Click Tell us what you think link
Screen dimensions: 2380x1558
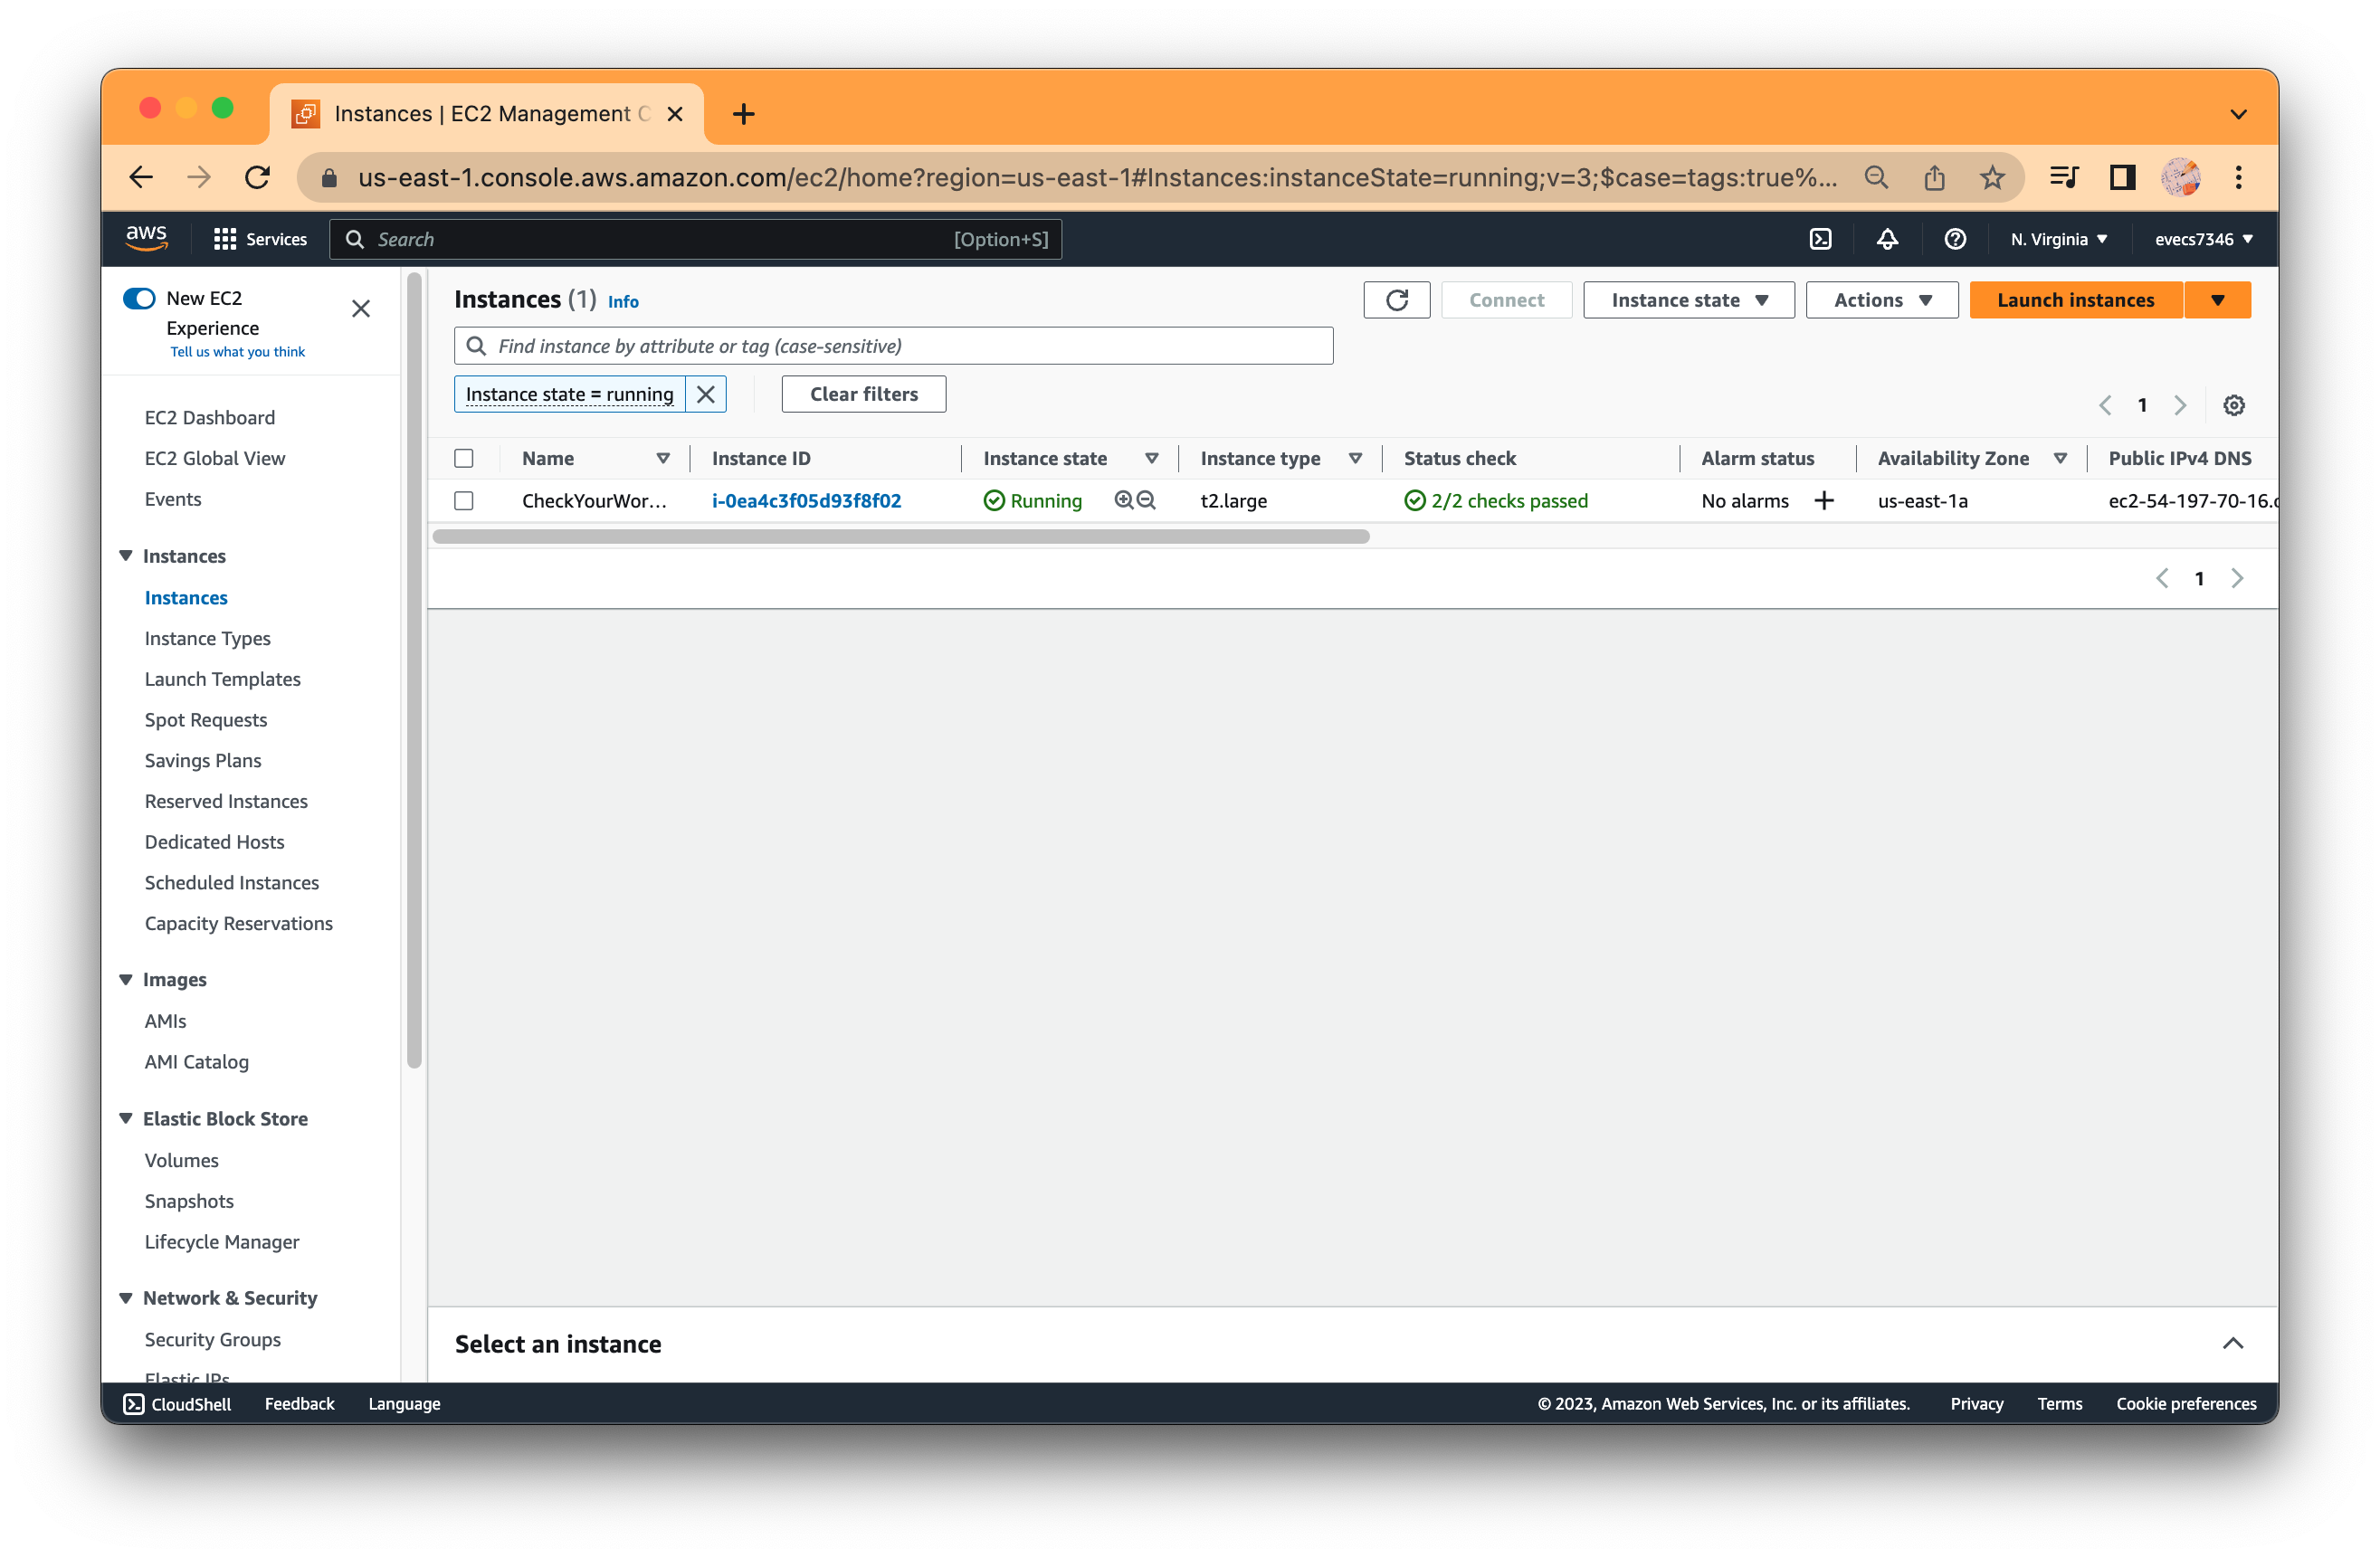(238, 352)
